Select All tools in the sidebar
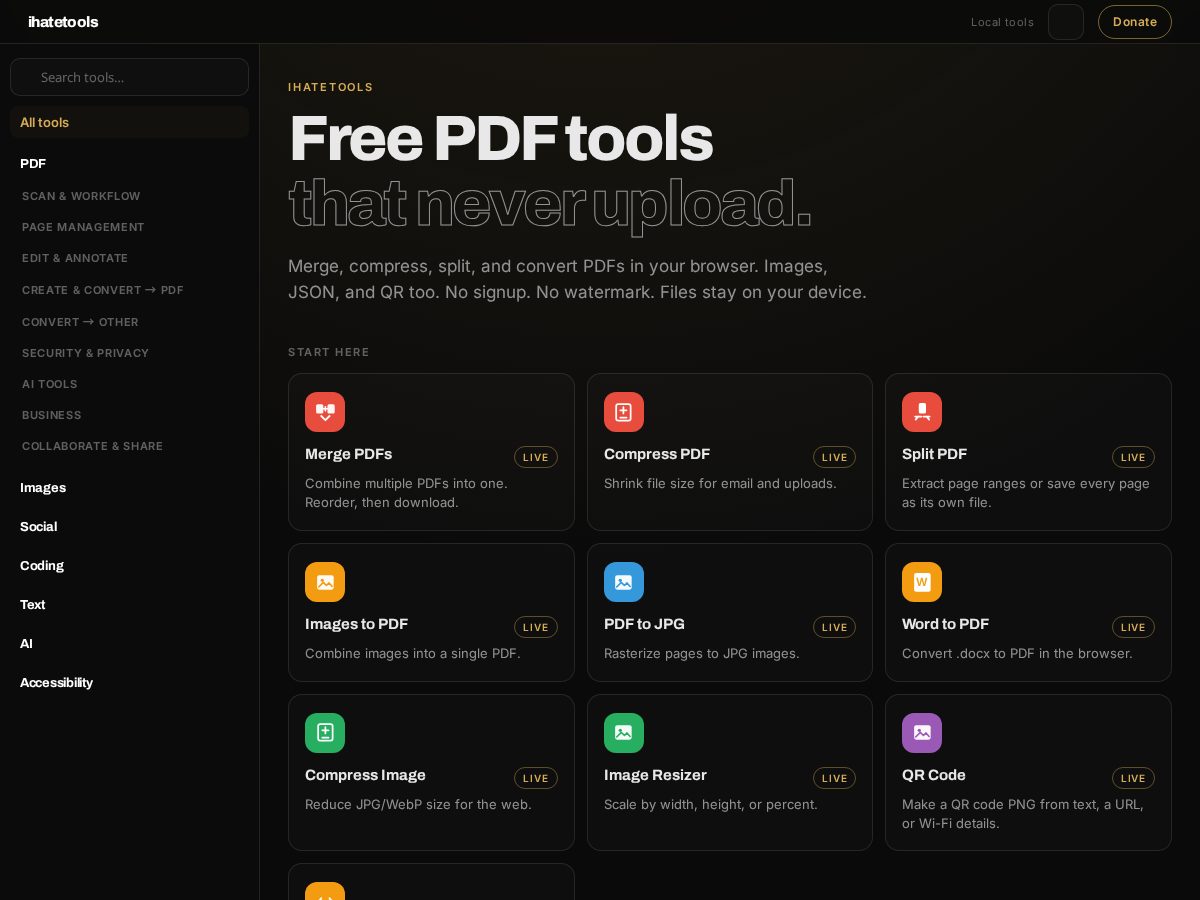Image resolution: width=1200 pixels, height=900 pixels. [129, 122]
